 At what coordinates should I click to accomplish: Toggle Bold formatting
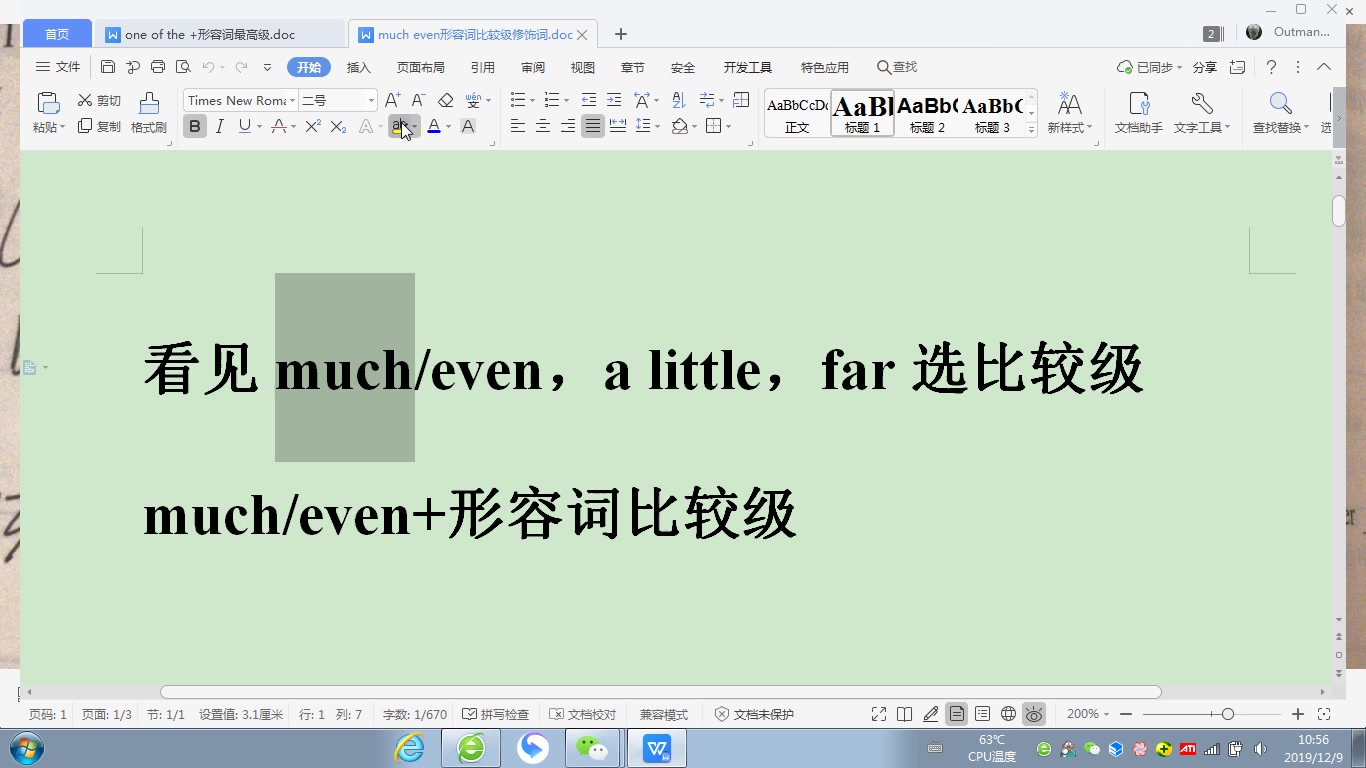coord(194,126)
